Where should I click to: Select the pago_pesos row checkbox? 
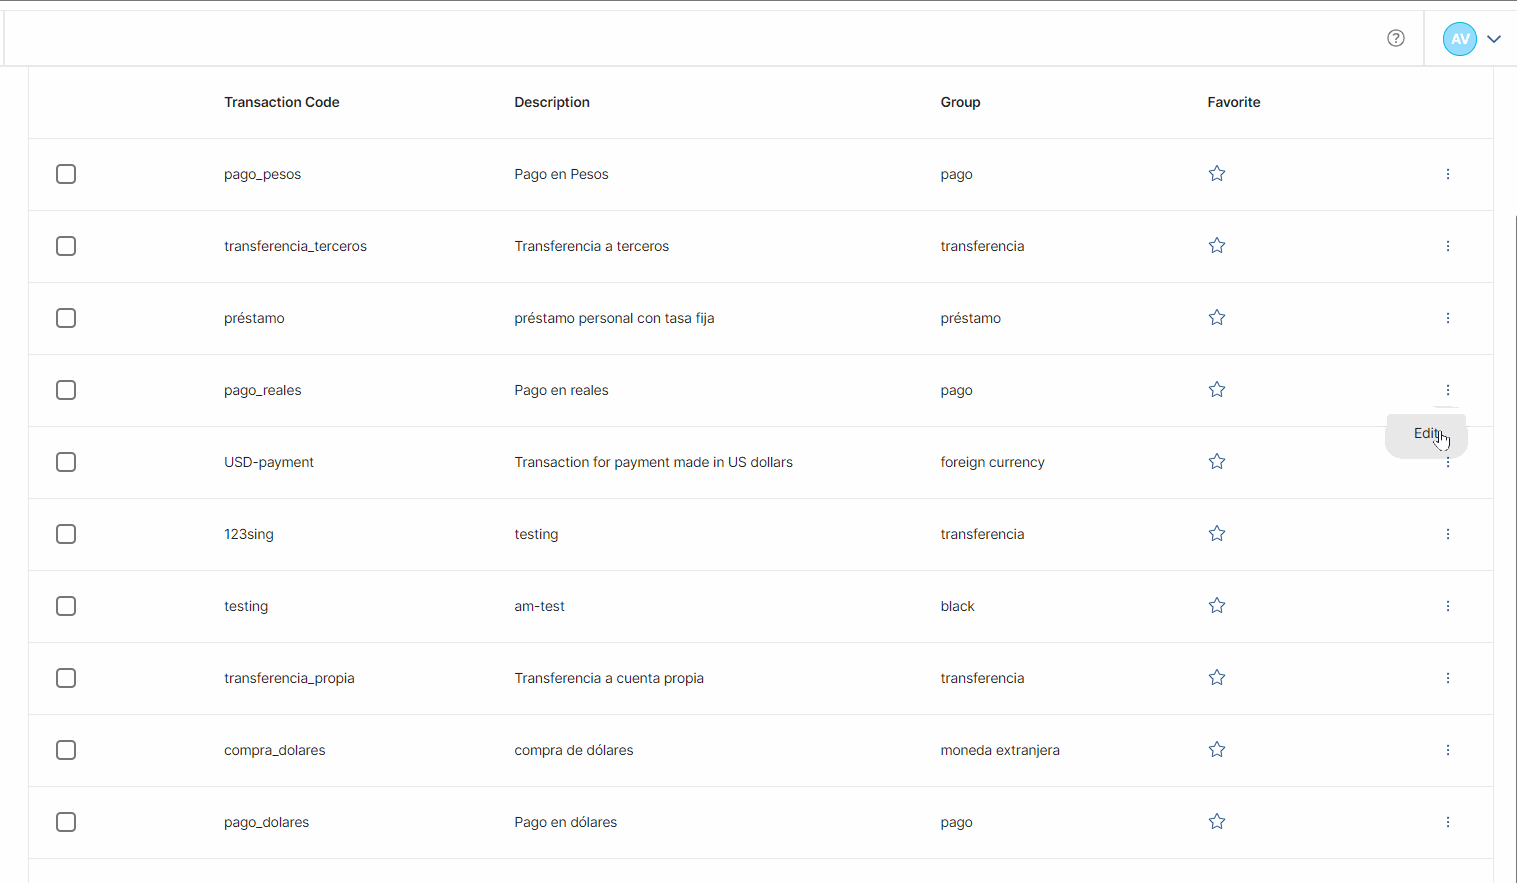click(x=66, y=174)
